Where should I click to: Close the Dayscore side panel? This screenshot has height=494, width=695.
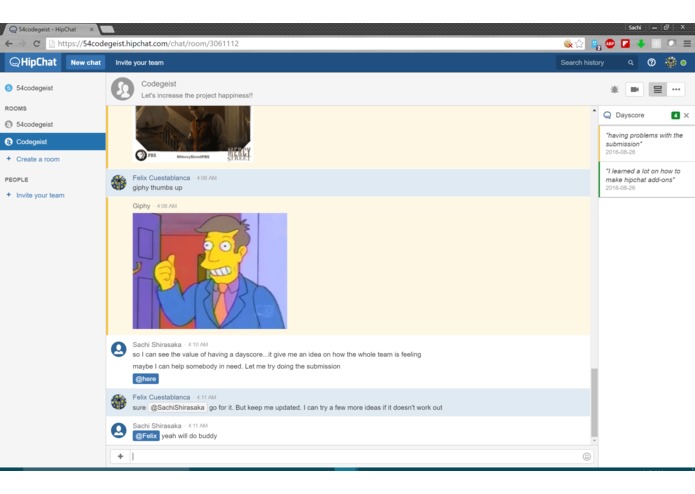(686, 115)
